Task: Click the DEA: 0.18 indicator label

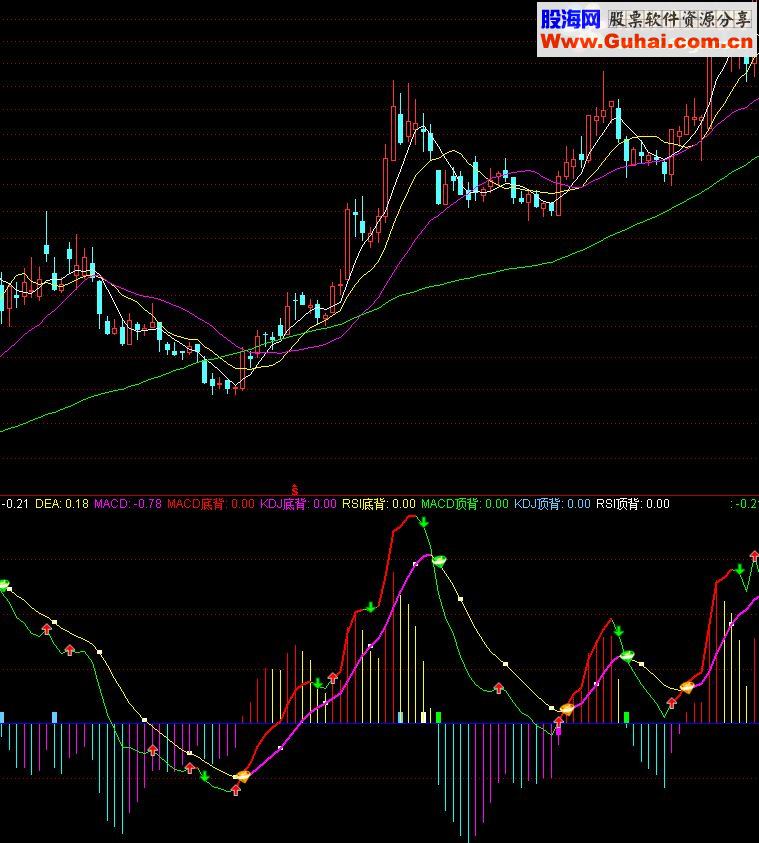Action: coord(62,504)
